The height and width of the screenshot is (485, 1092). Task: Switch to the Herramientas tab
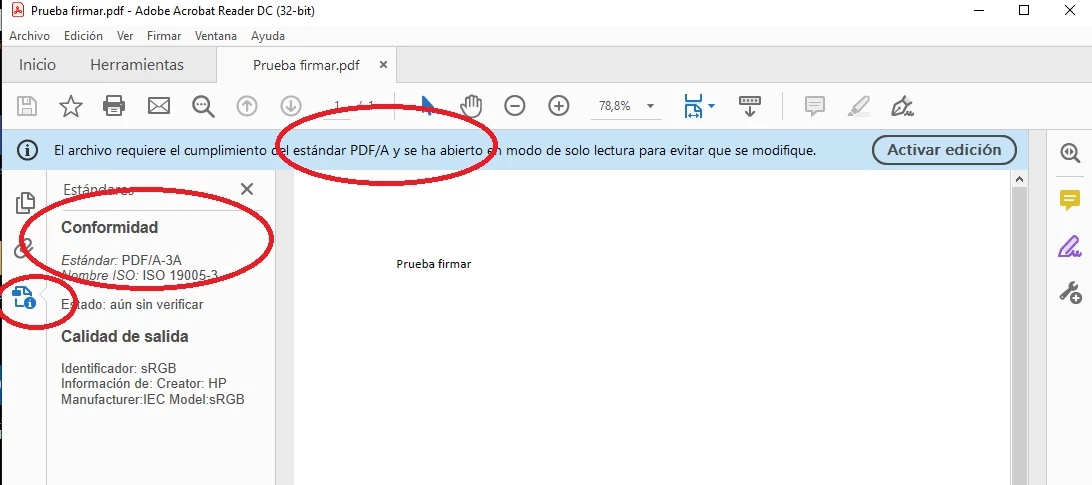coord(136,65)
